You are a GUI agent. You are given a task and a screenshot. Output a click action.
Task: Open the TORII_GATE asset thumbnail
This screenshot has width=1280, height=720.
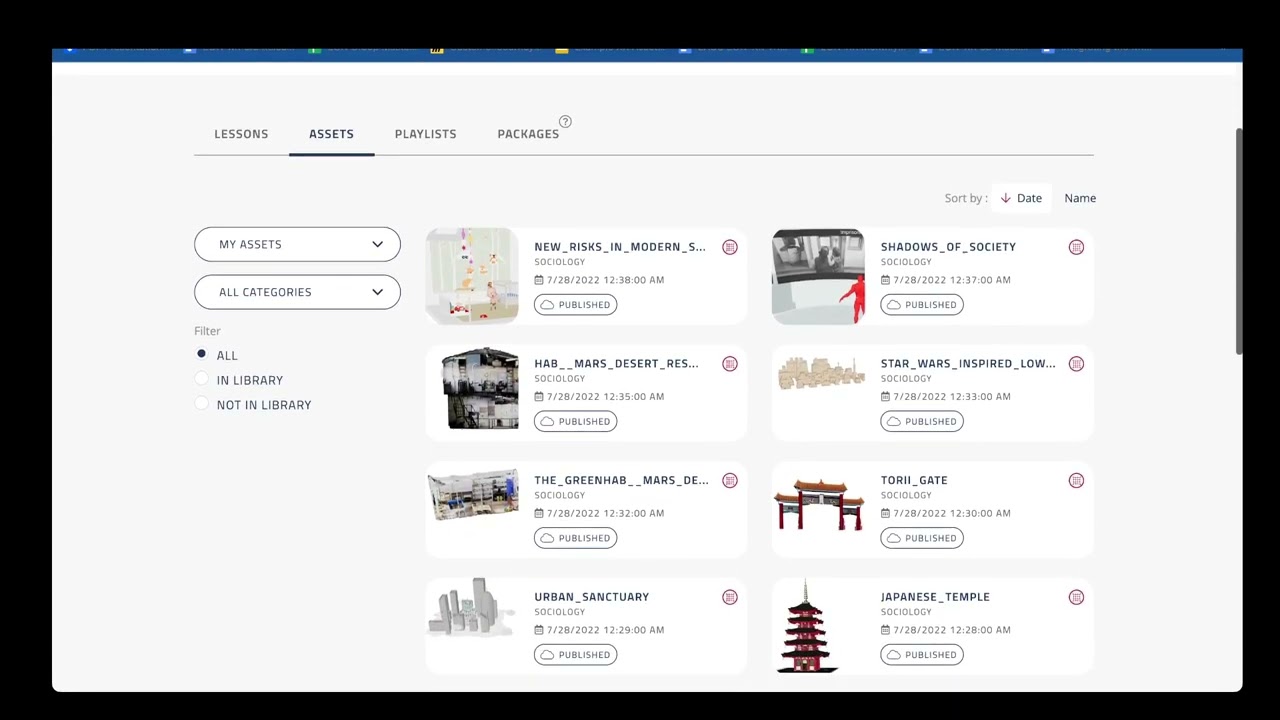point(819,505)
